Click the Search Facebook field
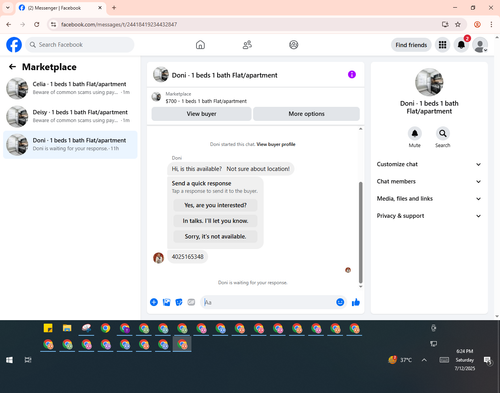 tap(80, 45)
